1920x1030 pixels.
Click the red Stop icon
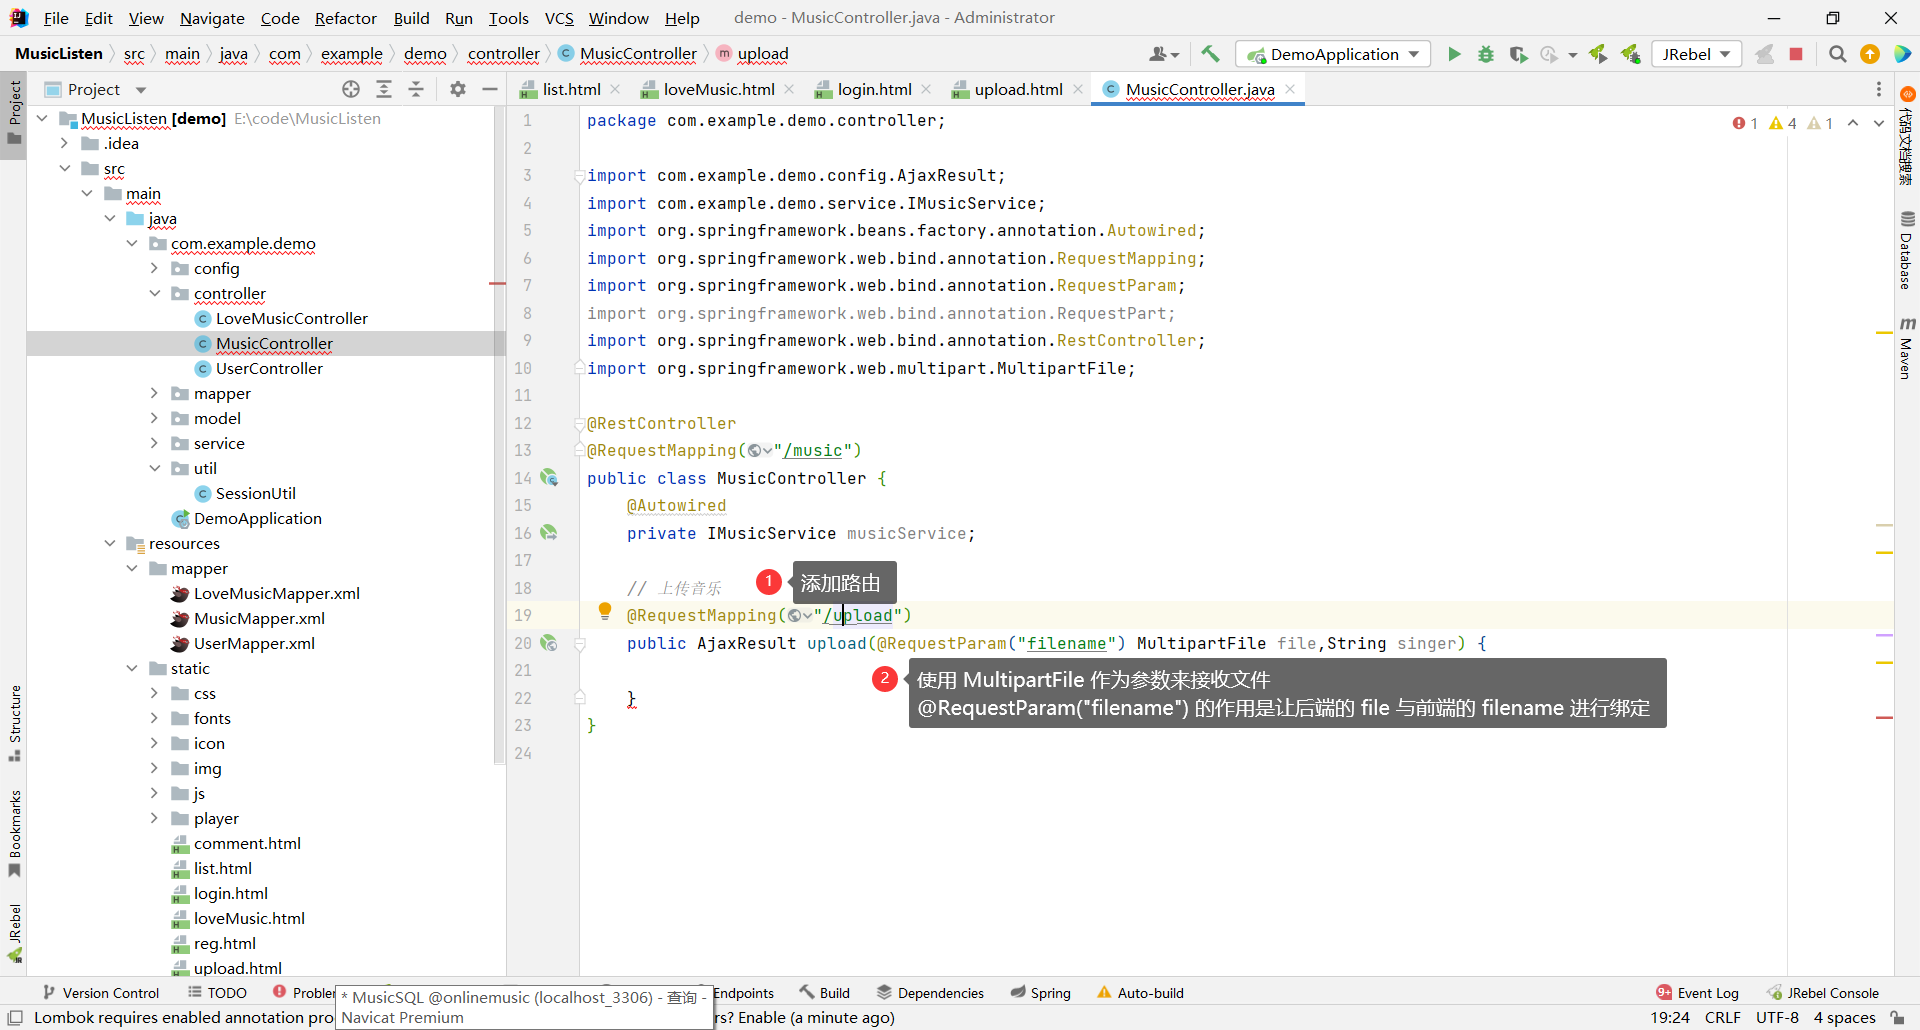pos(1796,54)
